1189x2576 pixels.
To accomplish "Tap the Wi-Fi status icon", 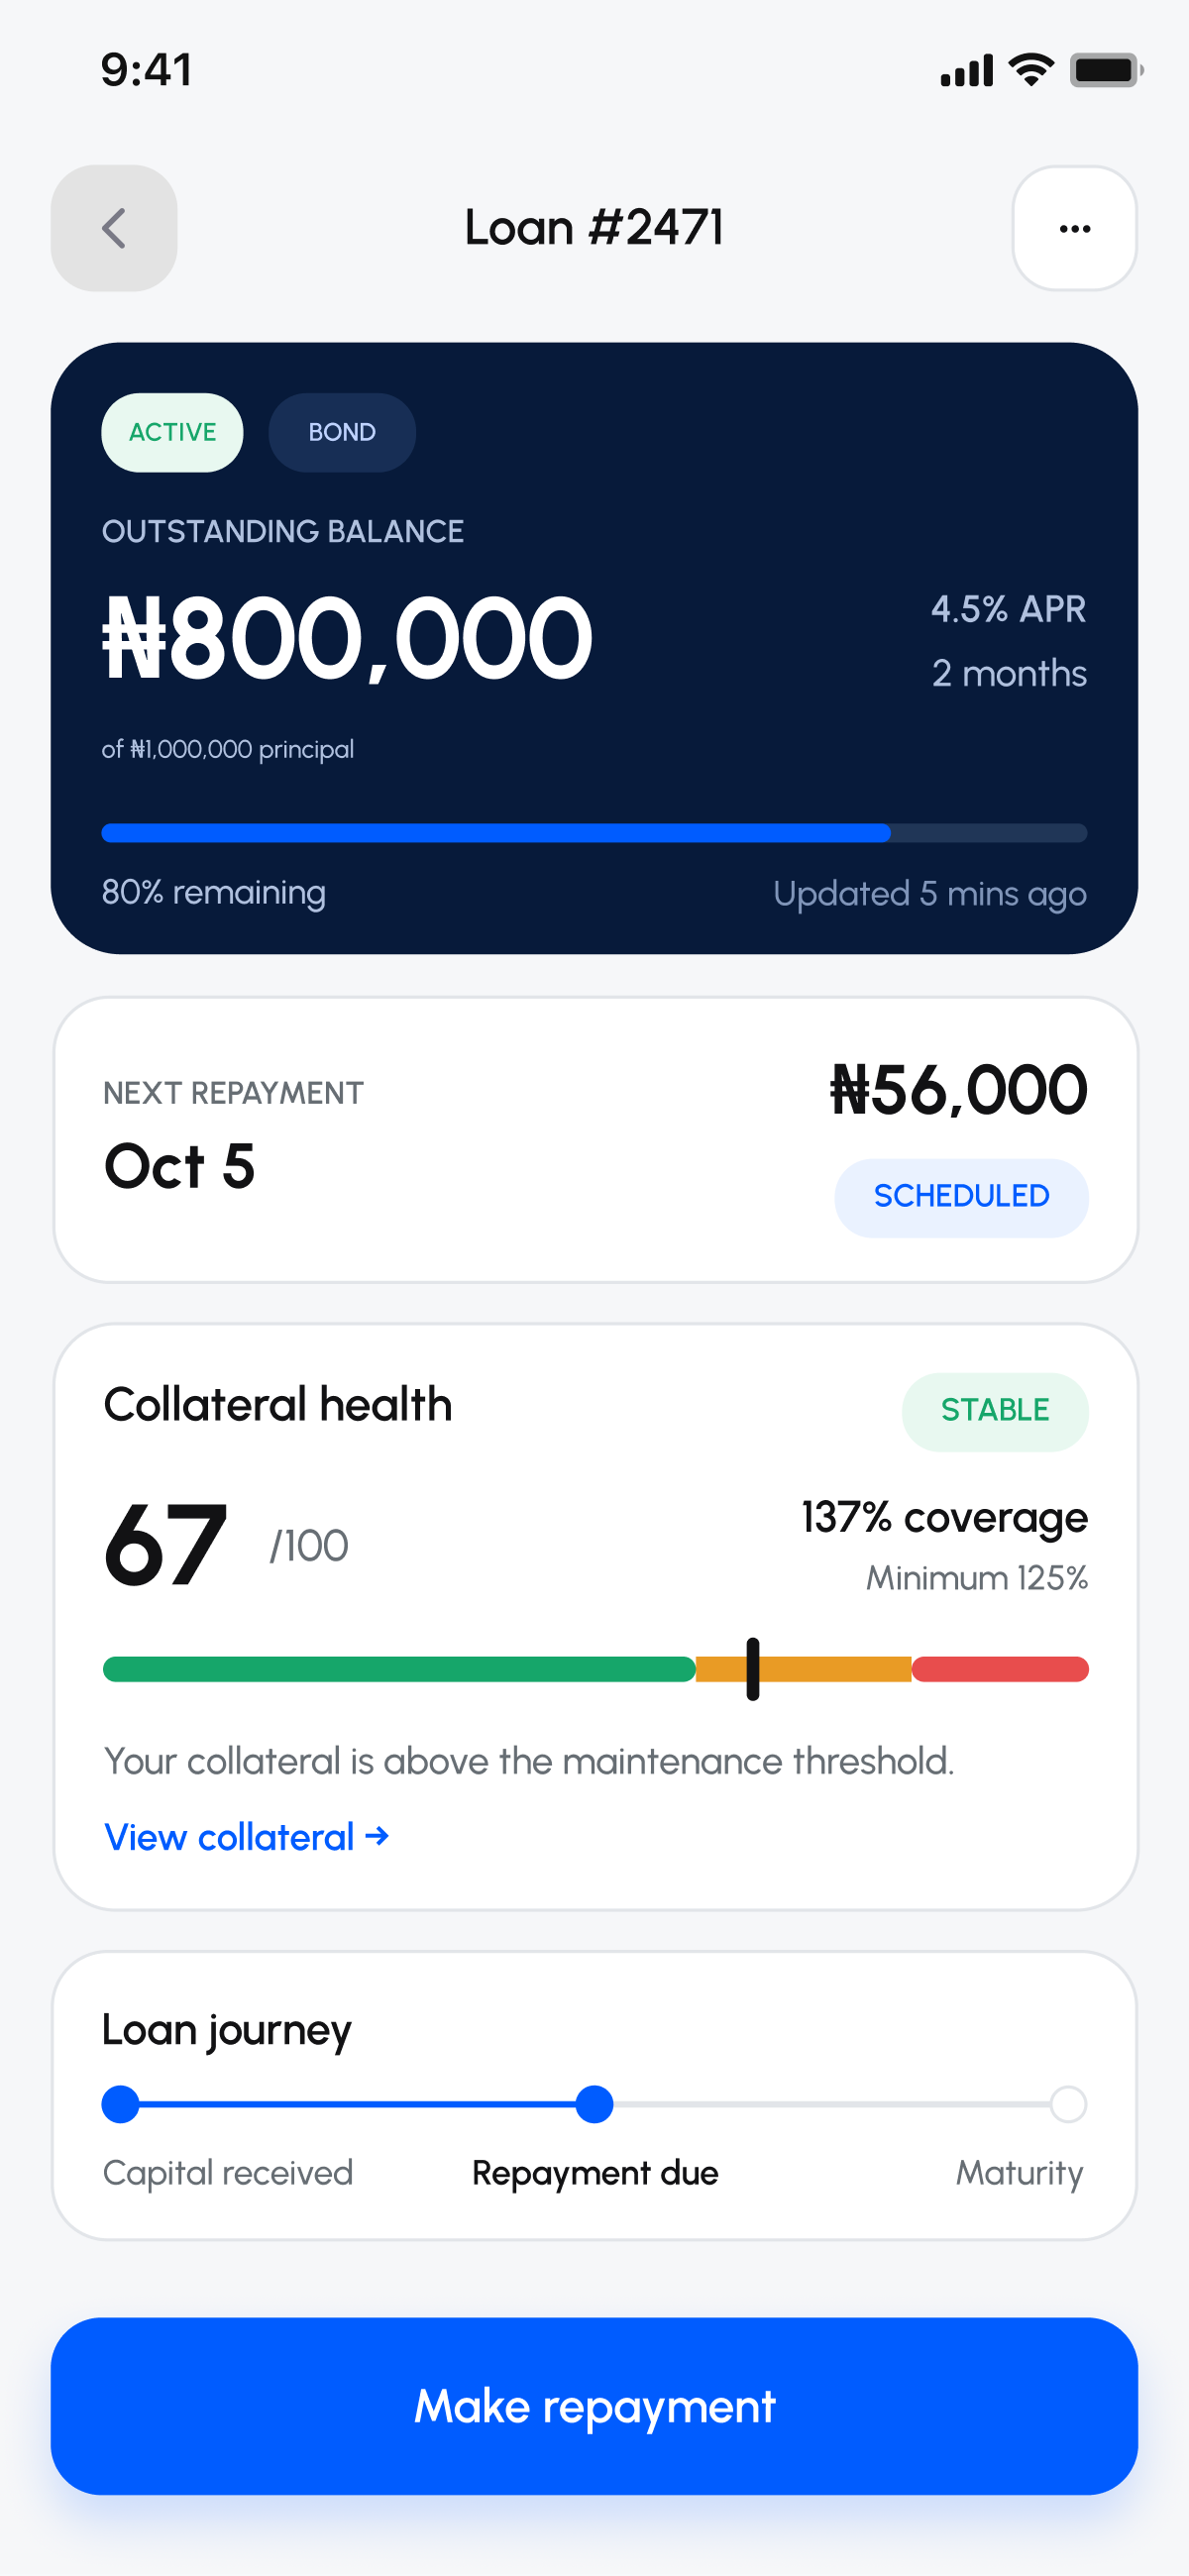I will [x=1031, y=69].
